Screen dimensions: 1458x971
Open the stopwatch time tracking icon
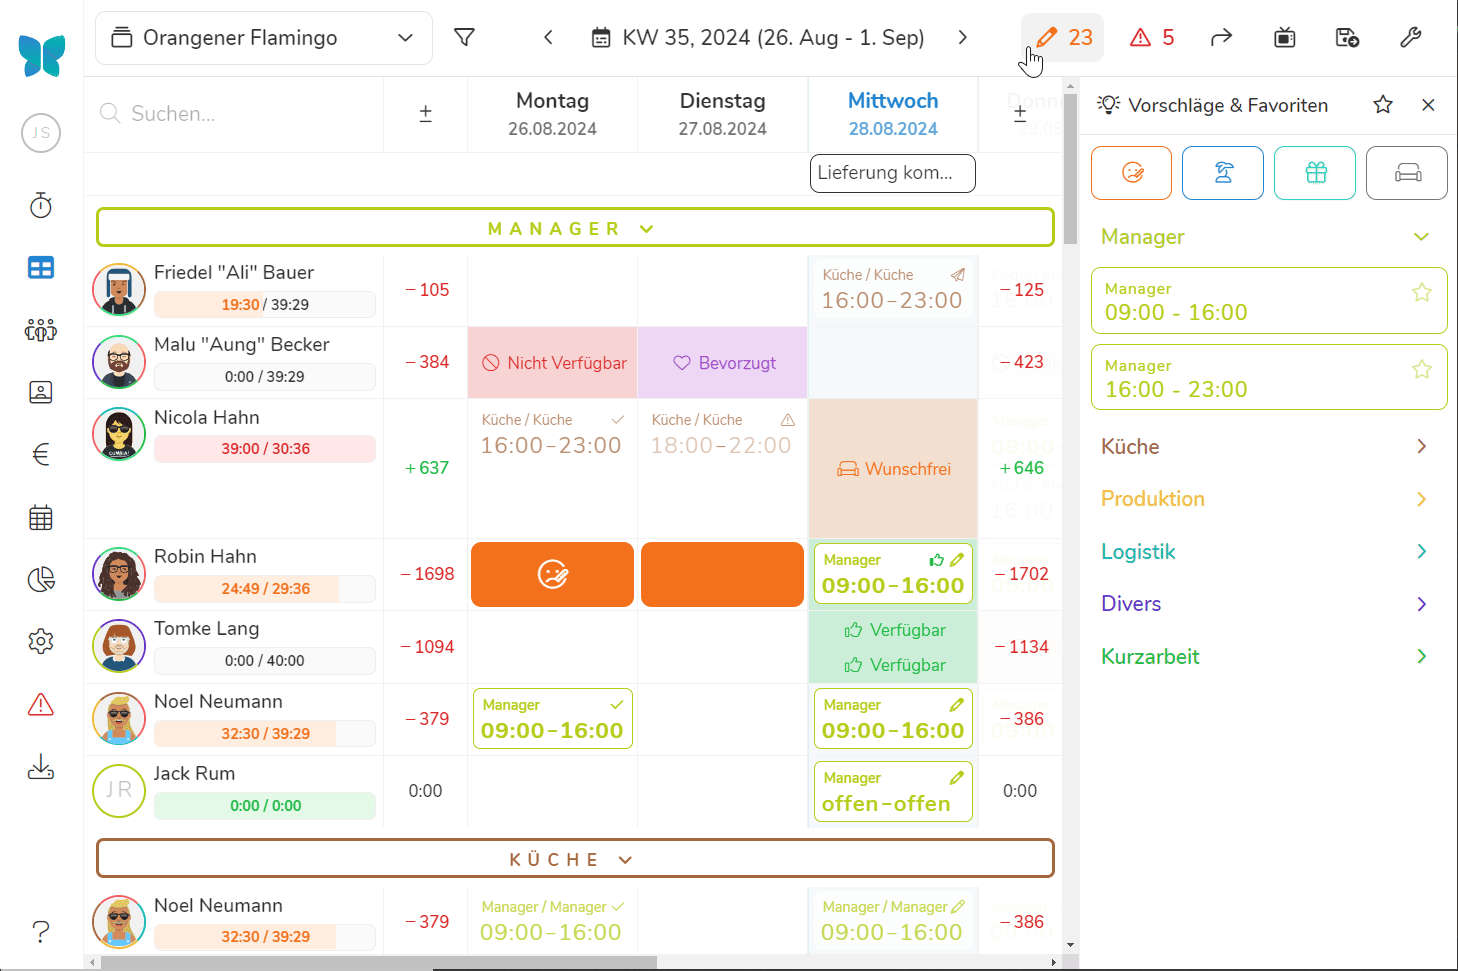41,206
